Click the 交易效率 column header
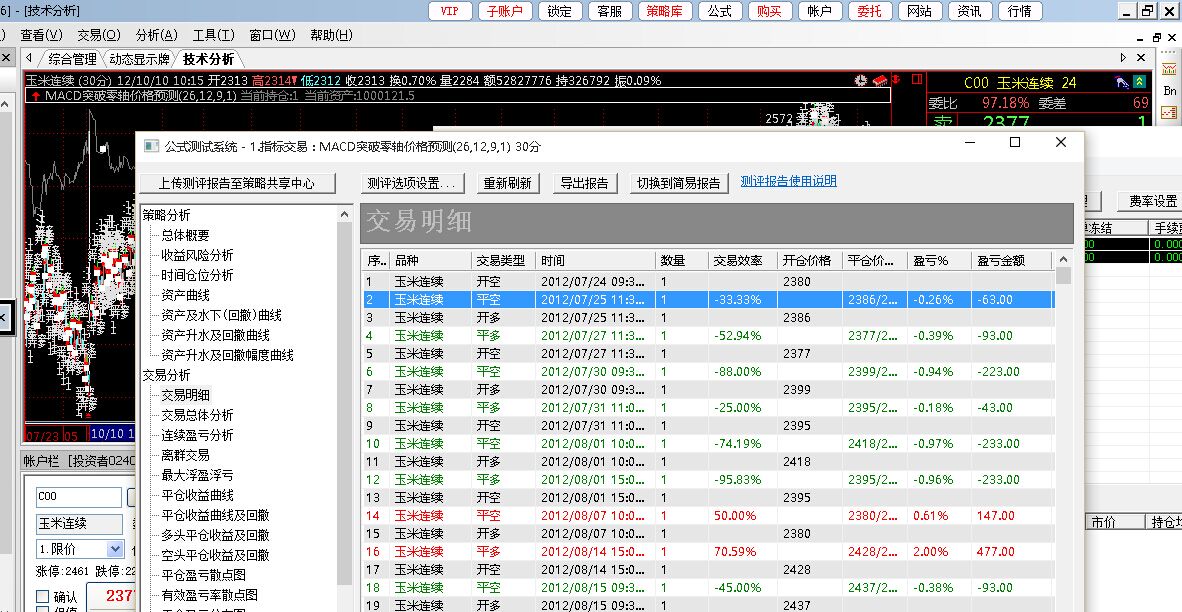This screenshot has height=612, width=1182. (x=742, y=260)
